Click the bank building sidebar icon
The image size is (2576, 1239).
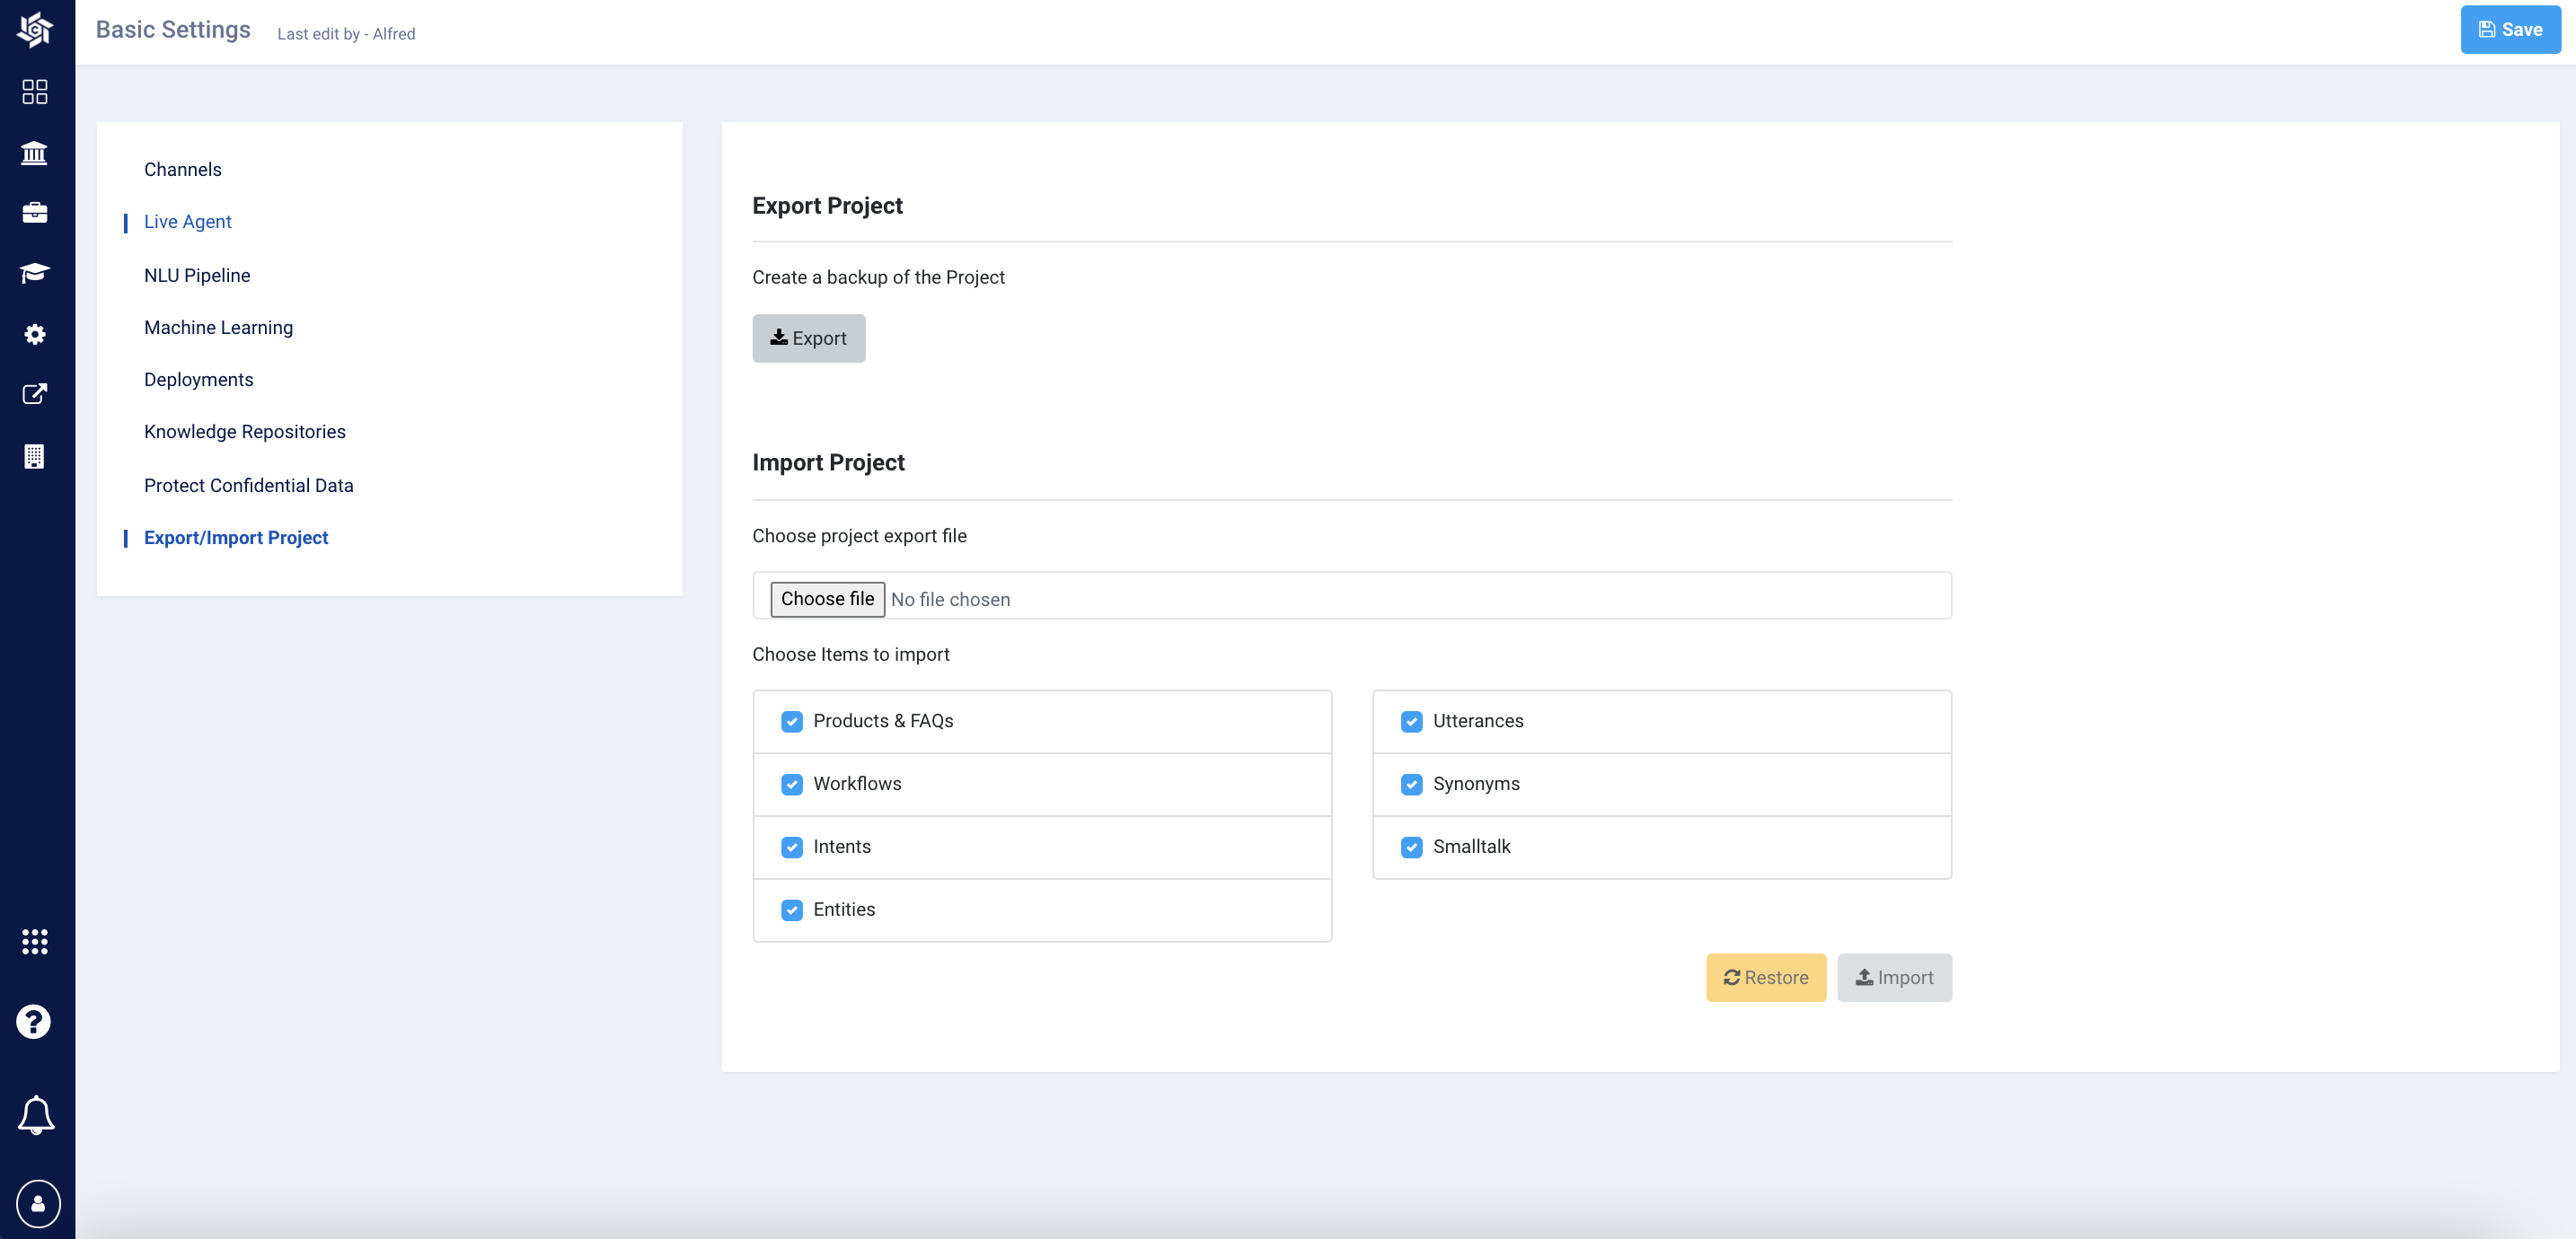tap(35, 153)
